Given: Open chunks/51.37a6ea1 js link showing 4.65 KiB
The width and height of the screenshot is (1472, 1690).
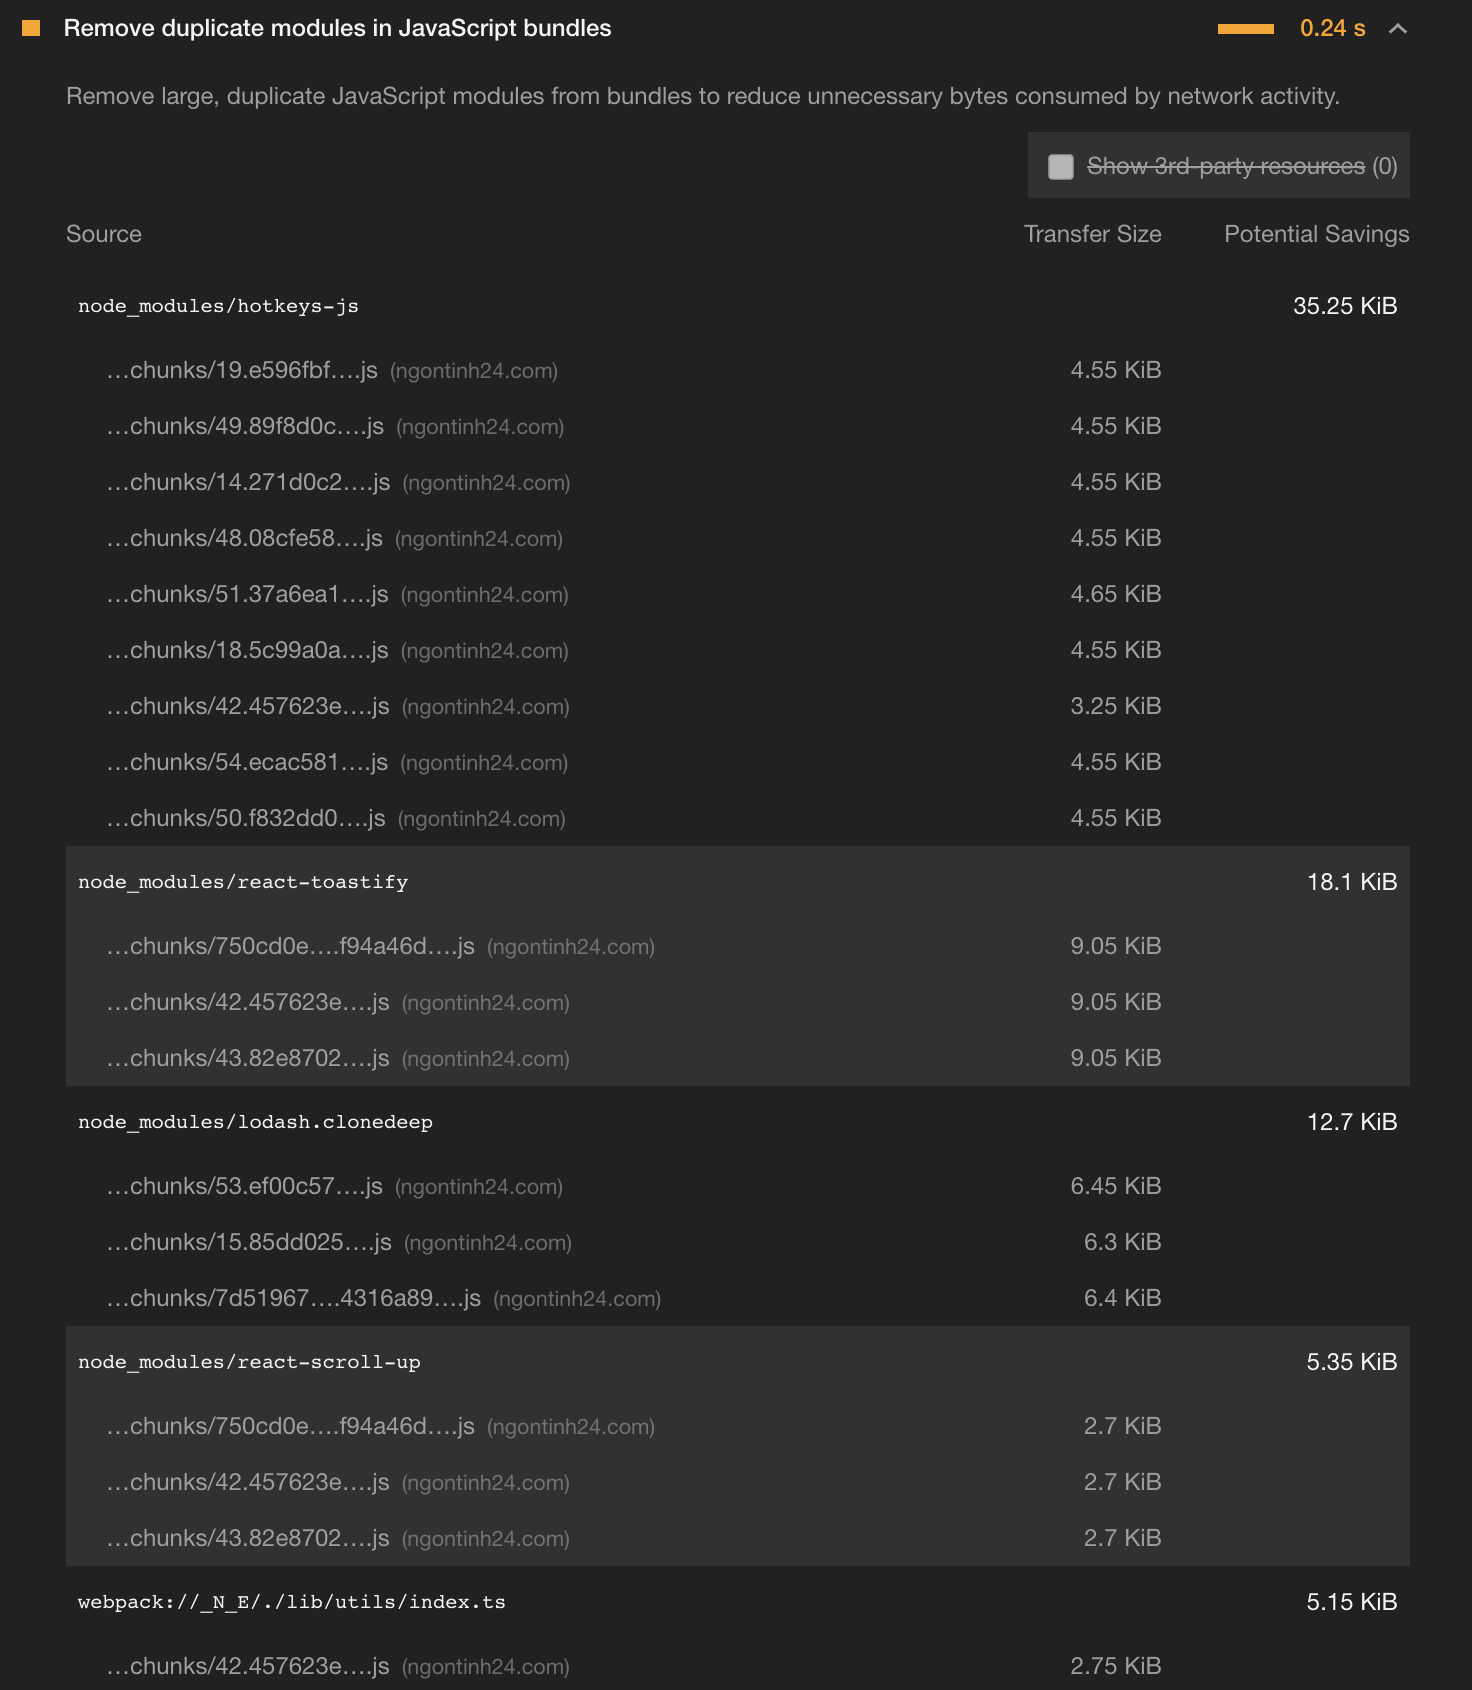Looking at the screenshot, I should 245,593.
